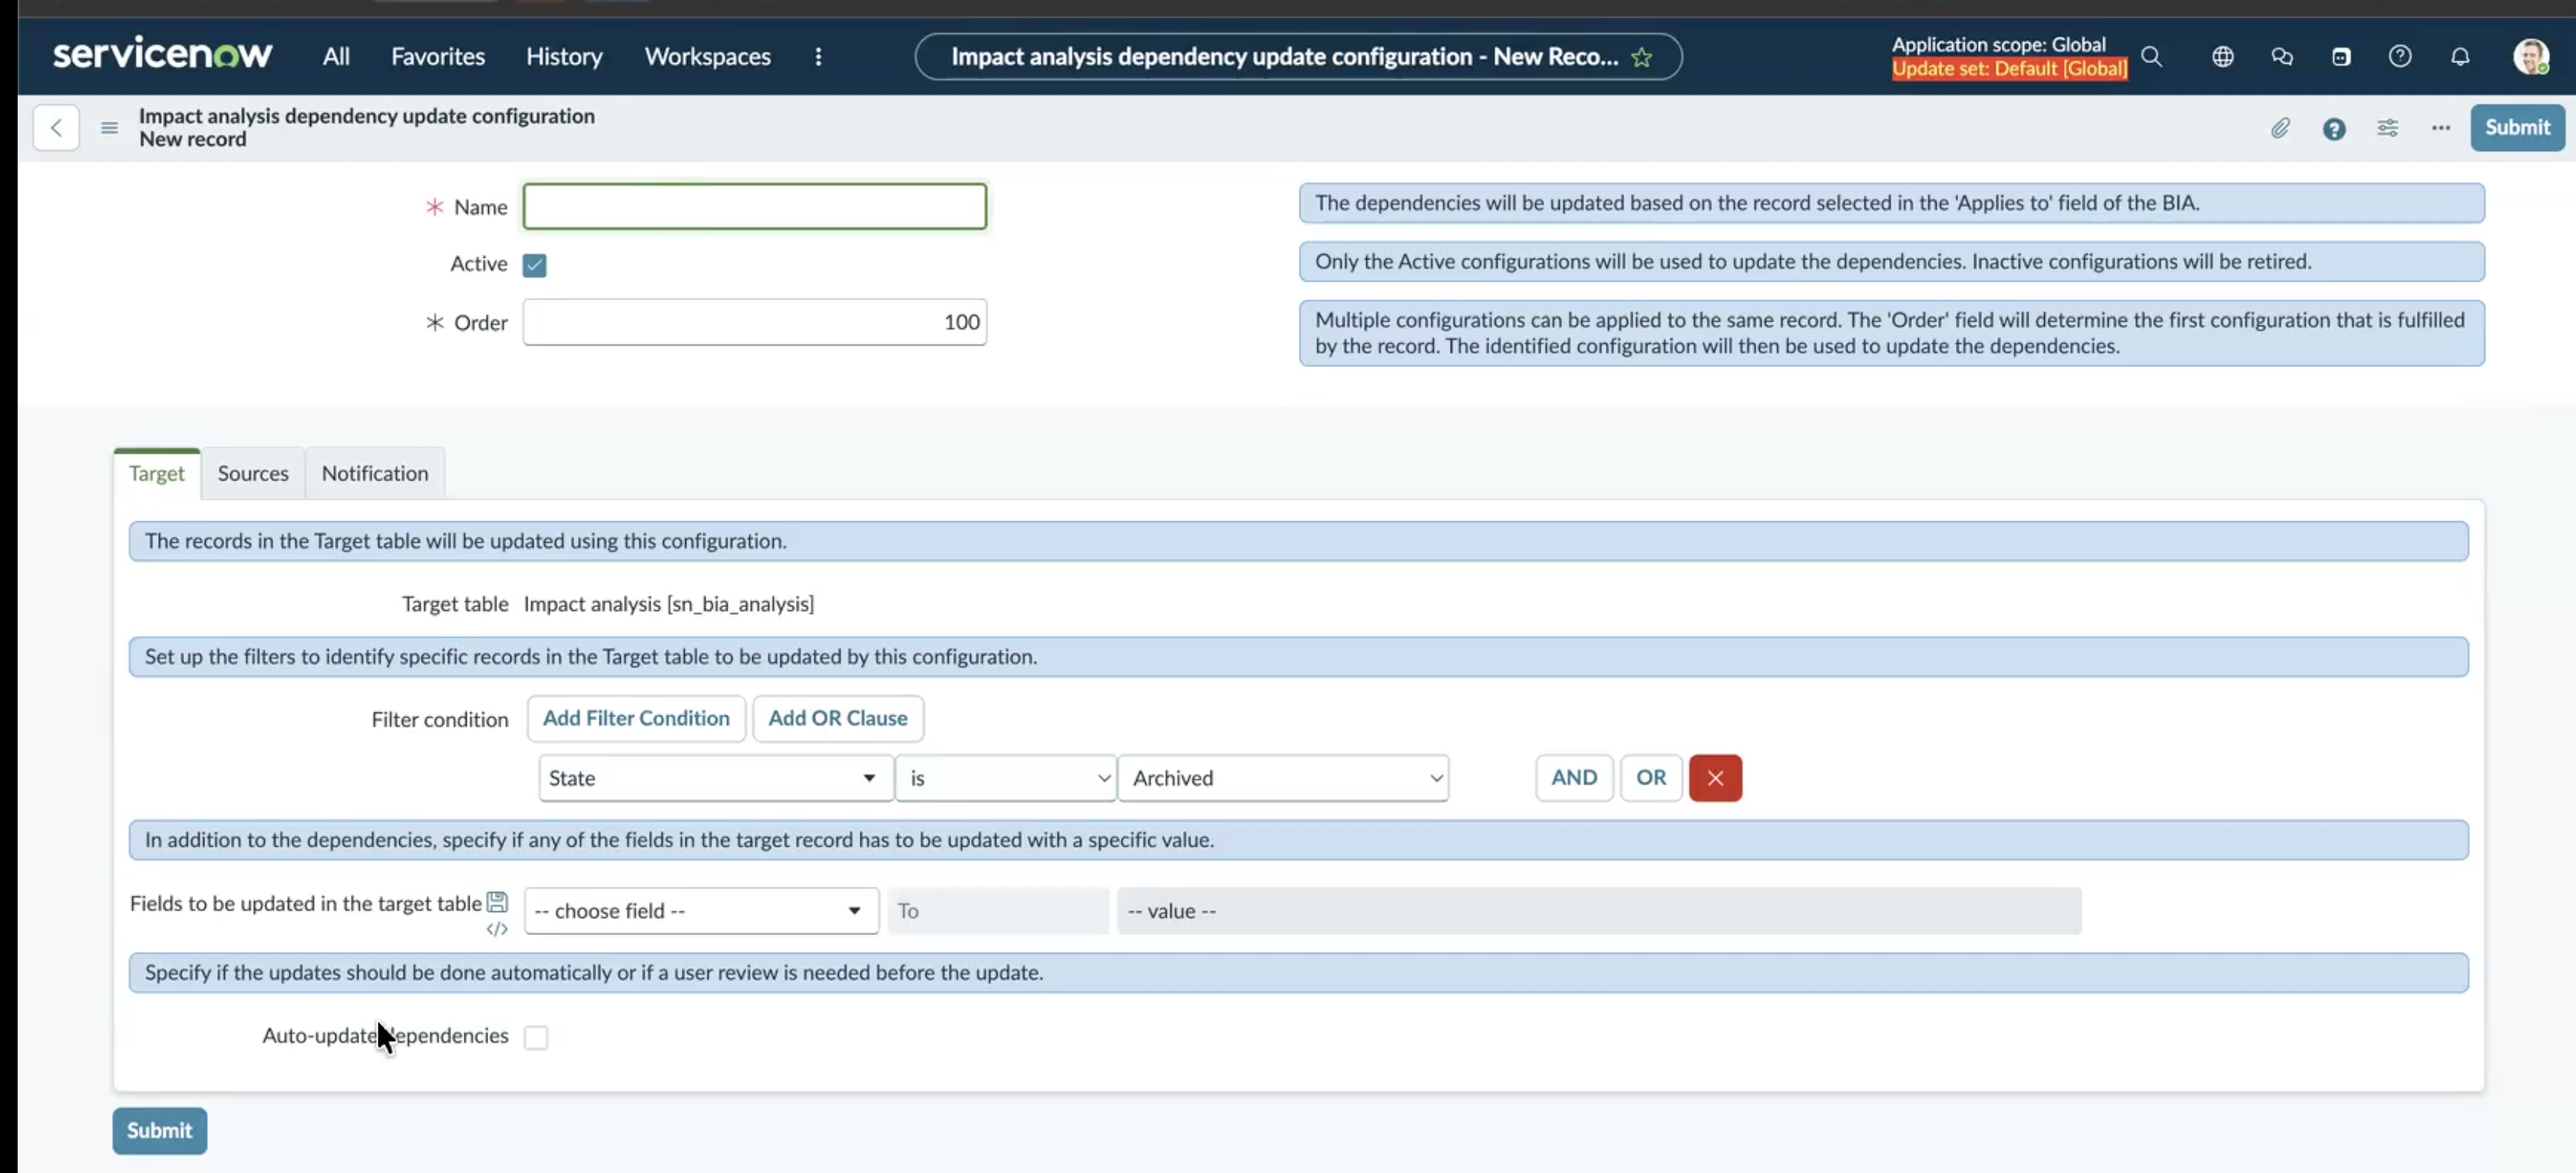Uncheck the Active checkbox
The width and height of the screenshot is (2576, 1173).
(x=535, y=265)
